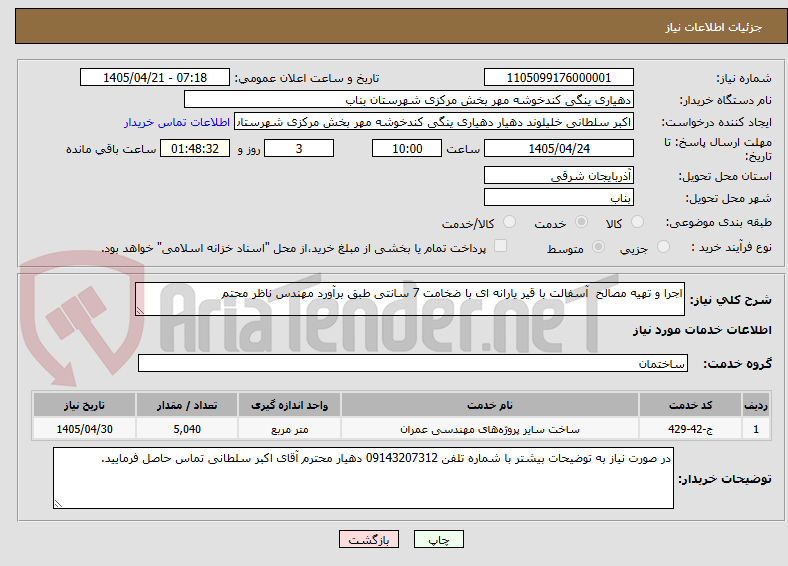This screenshot has width=788, height=566.
Task: Click the remaining time field 01:48:32
Action: [195, 148]
